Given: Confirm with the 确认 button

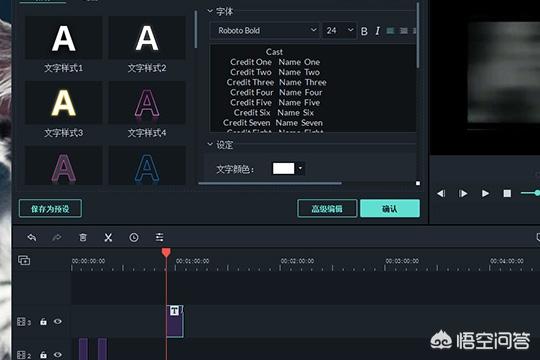Looking at the screenshot, I should coord(390,208).
